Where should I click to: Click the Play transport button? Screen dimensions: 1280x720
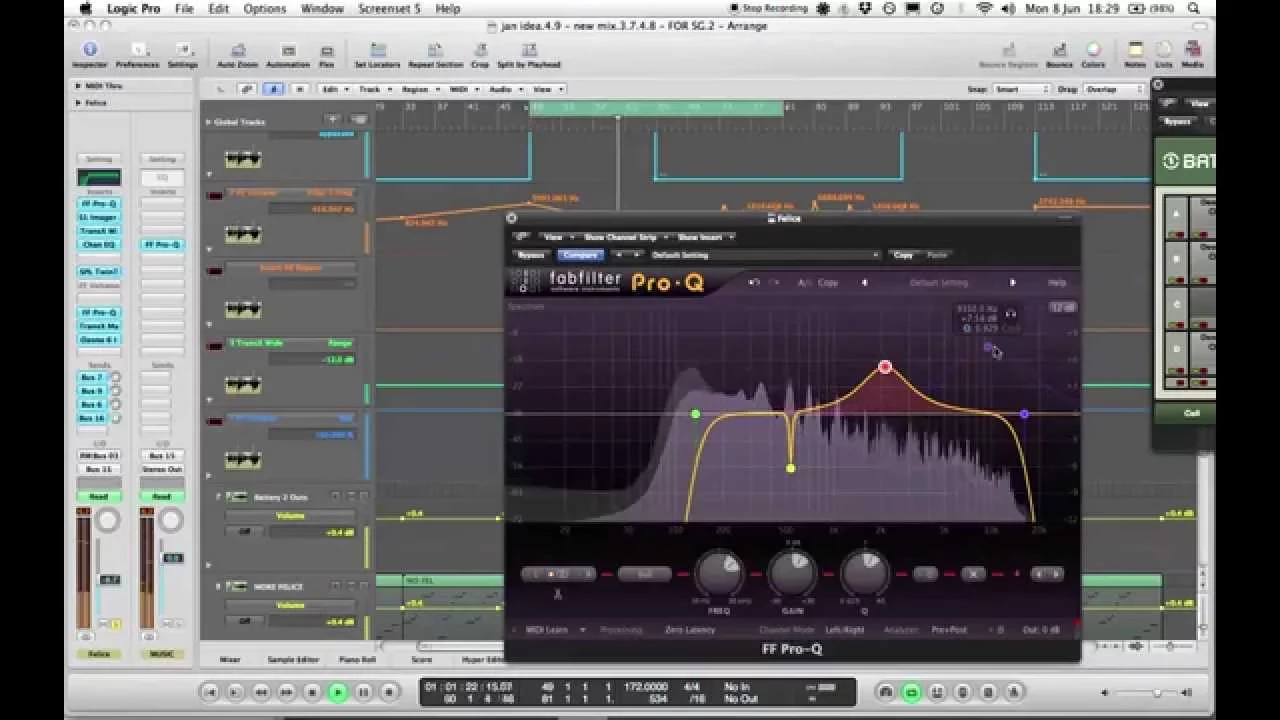point(338,691)
